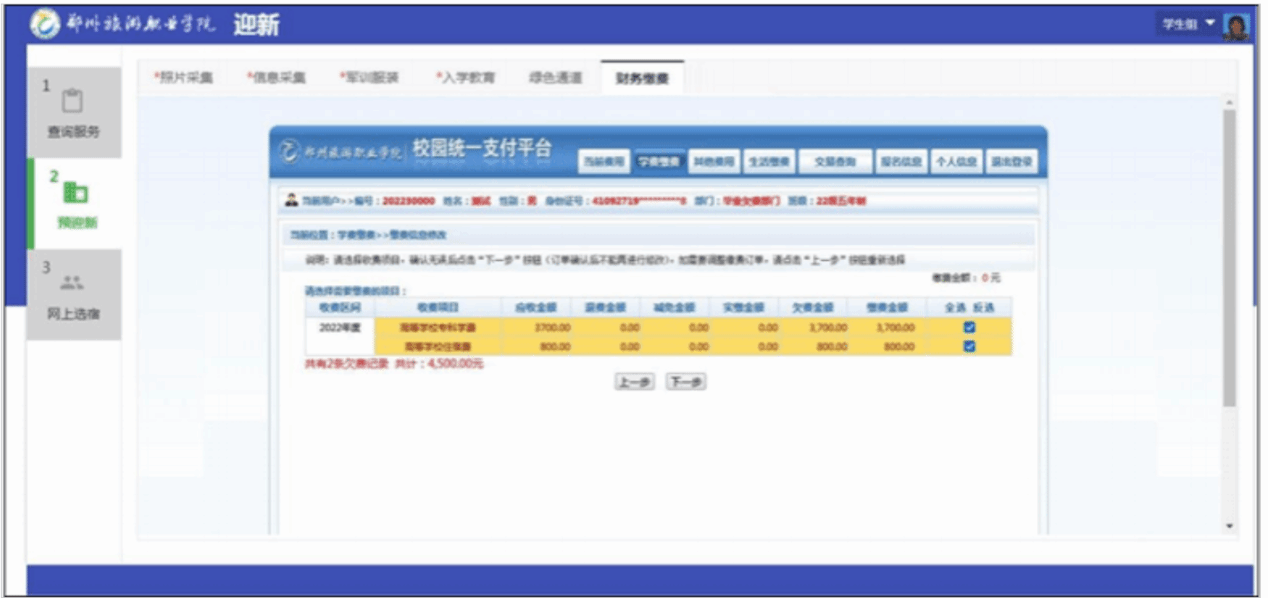
Task: Click the 校园统一支付平台 logo emblem
Action: pos(290,153)
